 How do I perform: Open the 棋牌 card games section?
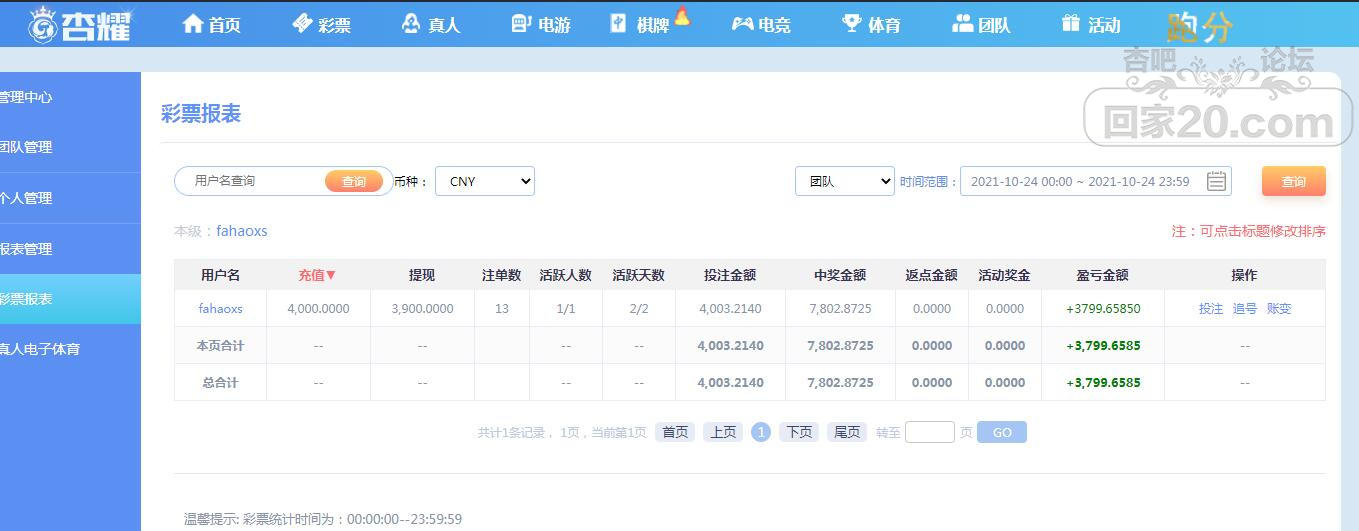pos(640,24)
